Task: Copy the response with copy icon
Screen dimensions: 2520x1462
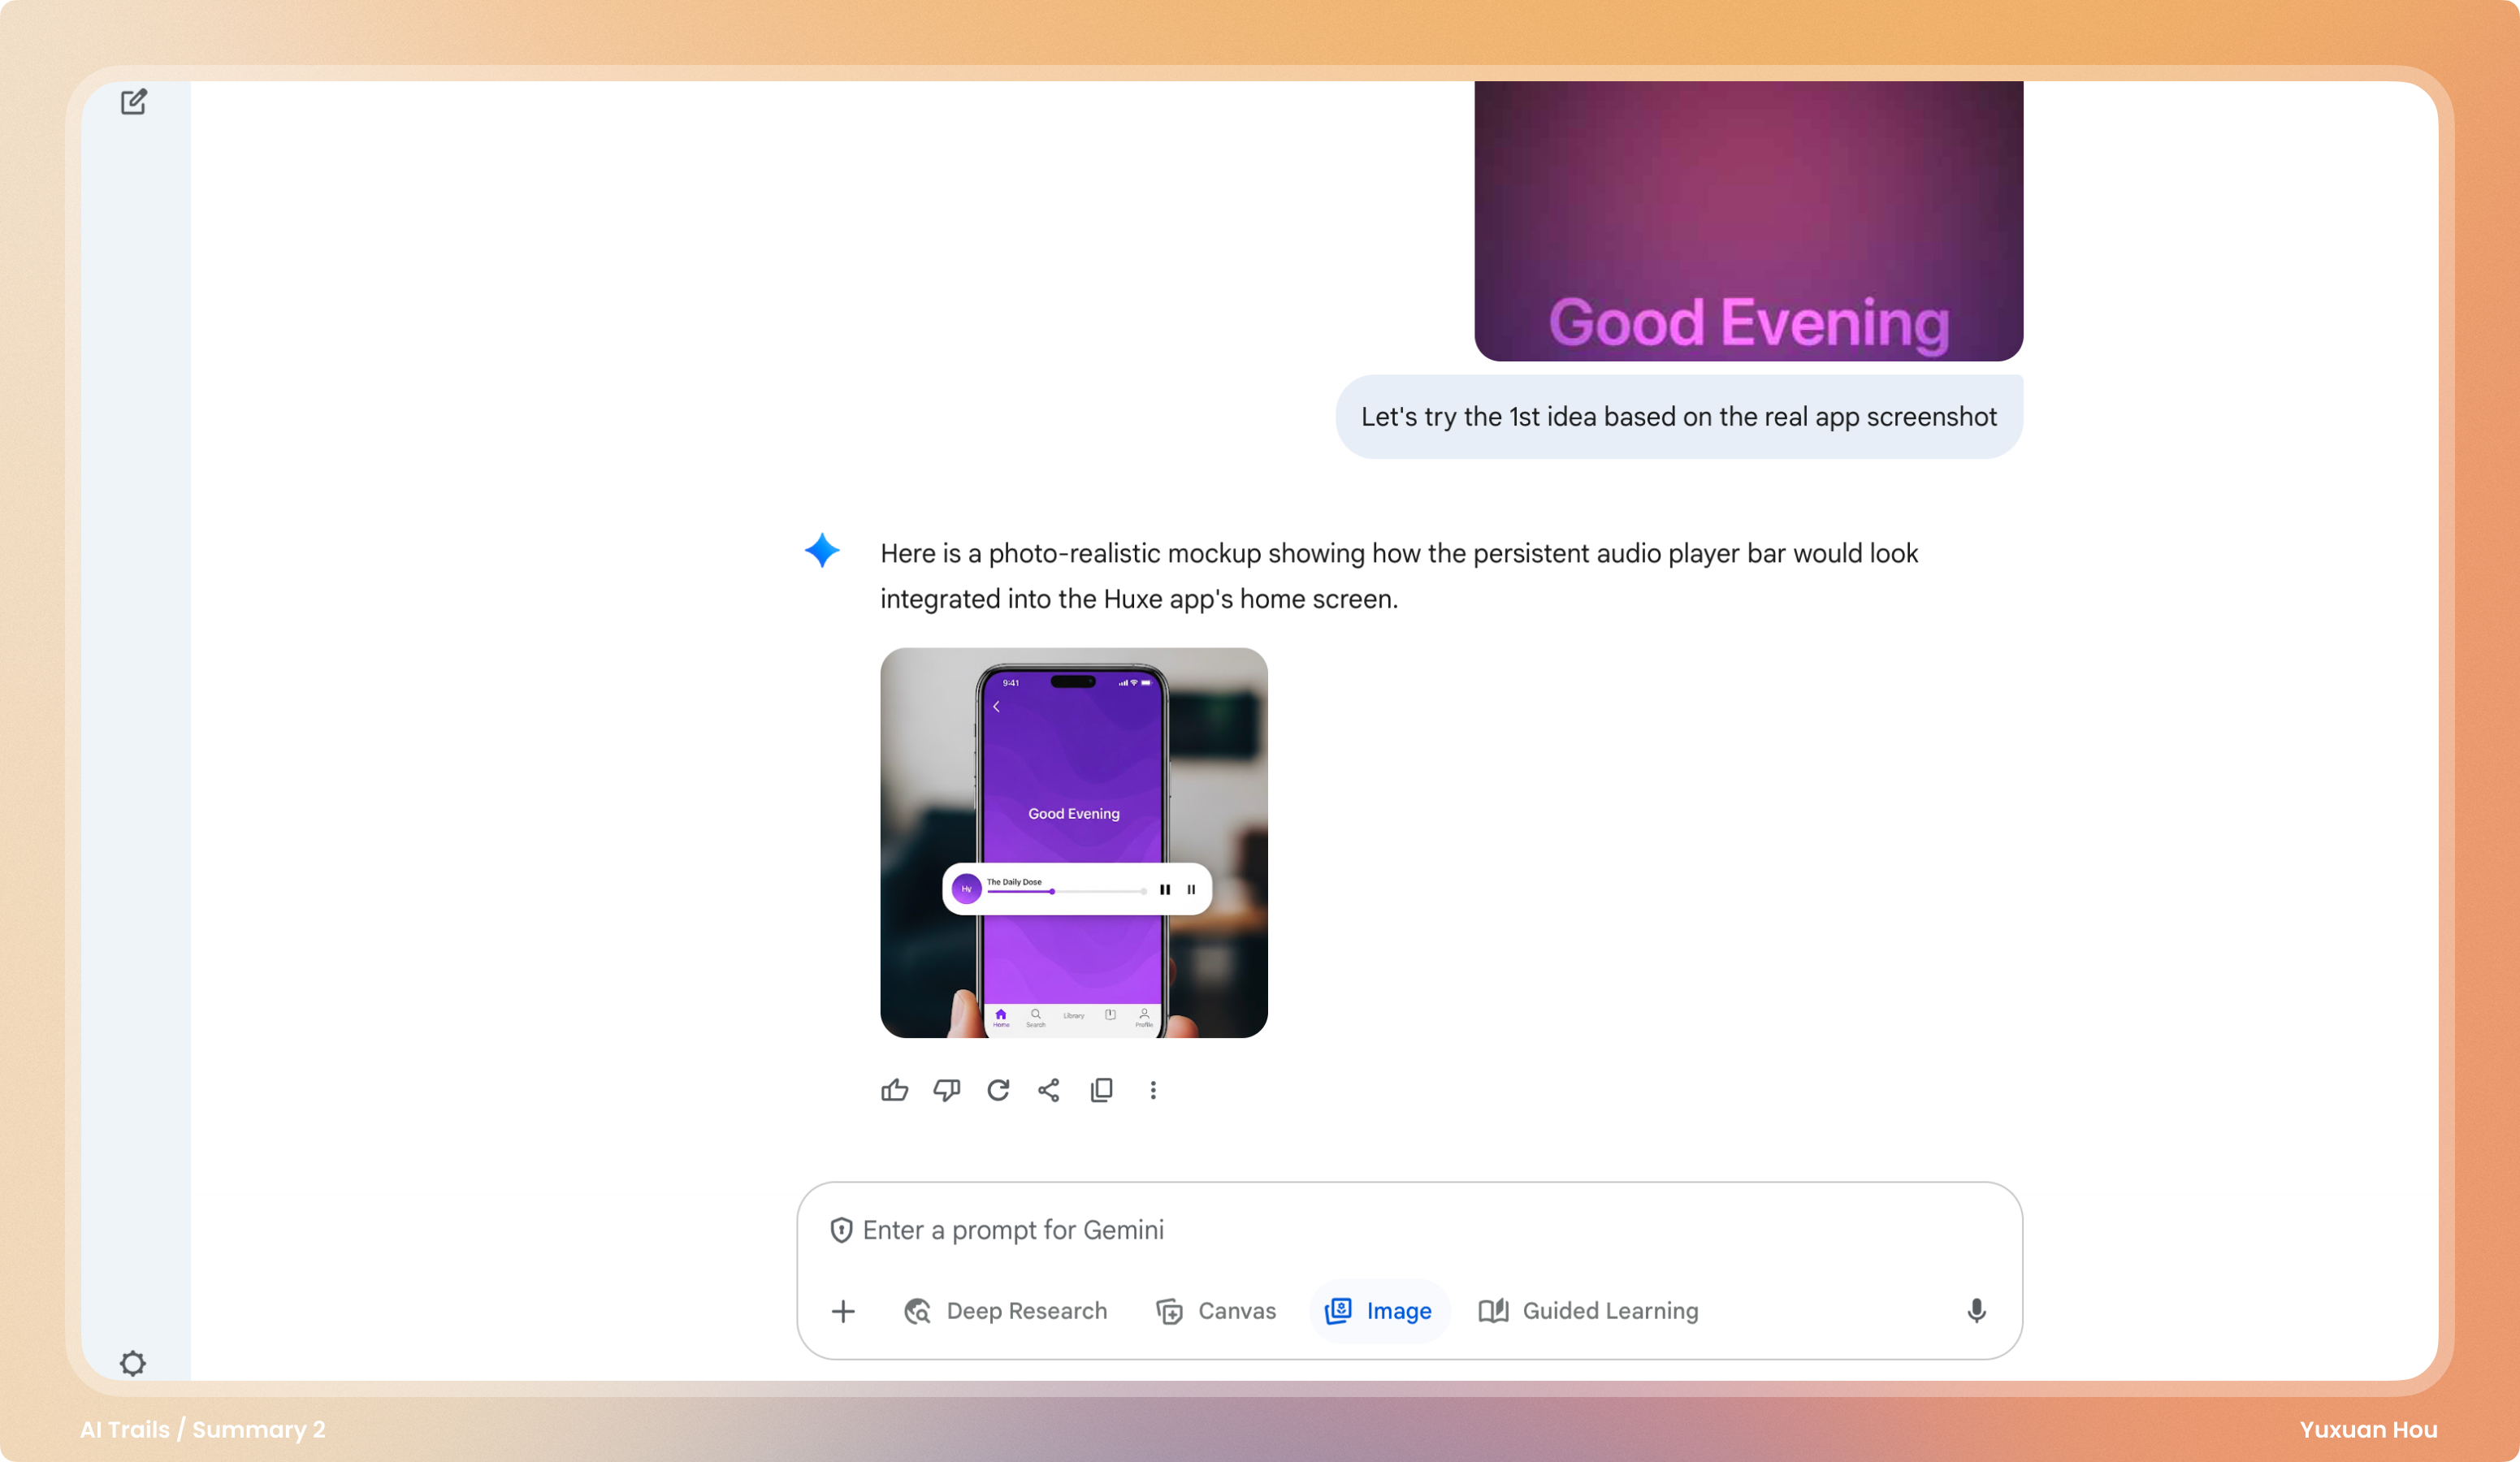Action: pyautogui.click(x=1101, y=1090)
